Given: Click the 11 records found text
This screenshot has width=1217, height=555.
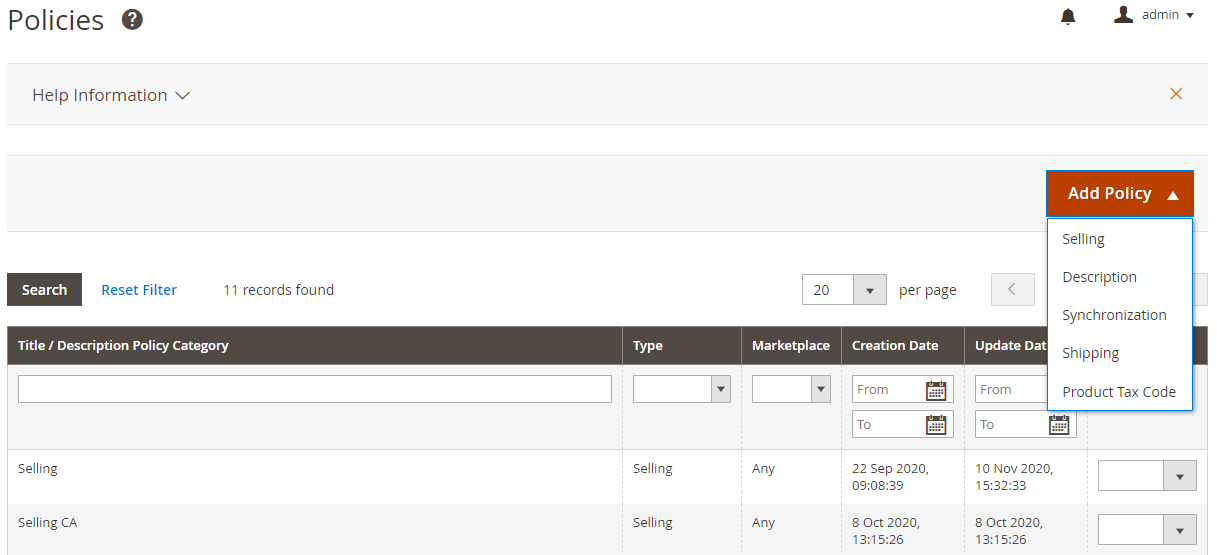Looking at the screenshot, I should (278, 290).
